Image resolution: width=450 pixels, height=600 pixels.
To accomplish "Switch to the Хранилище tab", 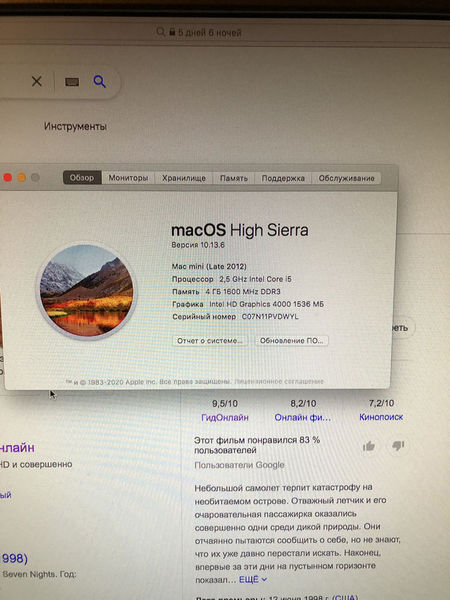I will tap(184, 178).
